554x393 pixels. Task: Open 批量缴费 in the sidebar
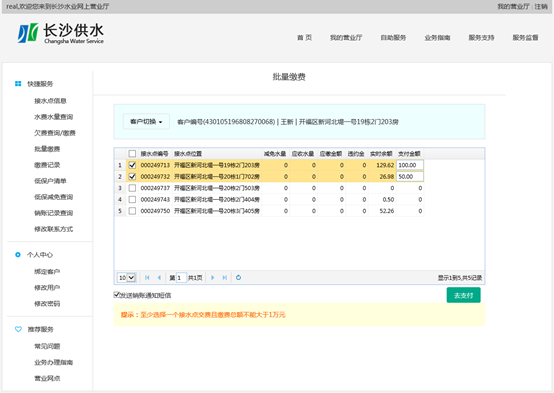[47, 149]
